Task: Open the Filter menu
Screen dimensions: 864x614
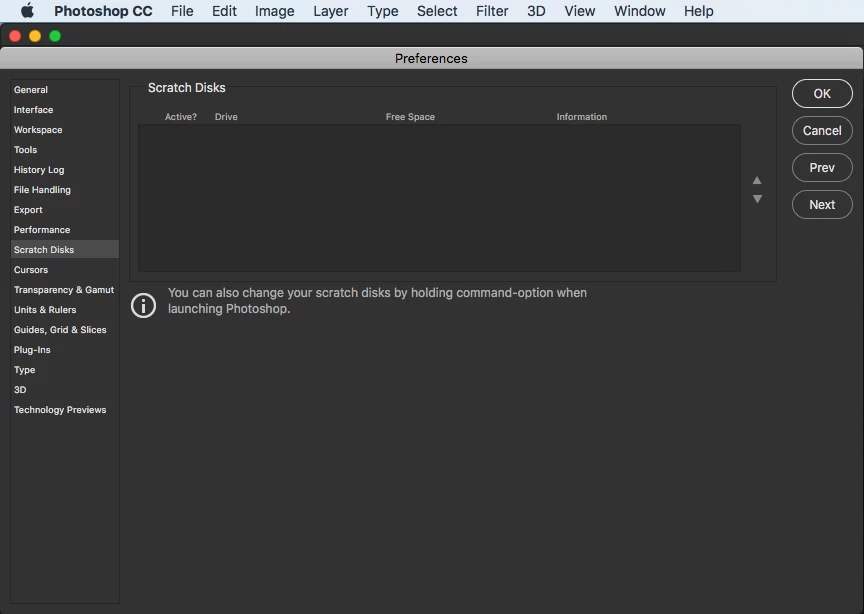Action: pyautogui.click(x=492, y=11)
